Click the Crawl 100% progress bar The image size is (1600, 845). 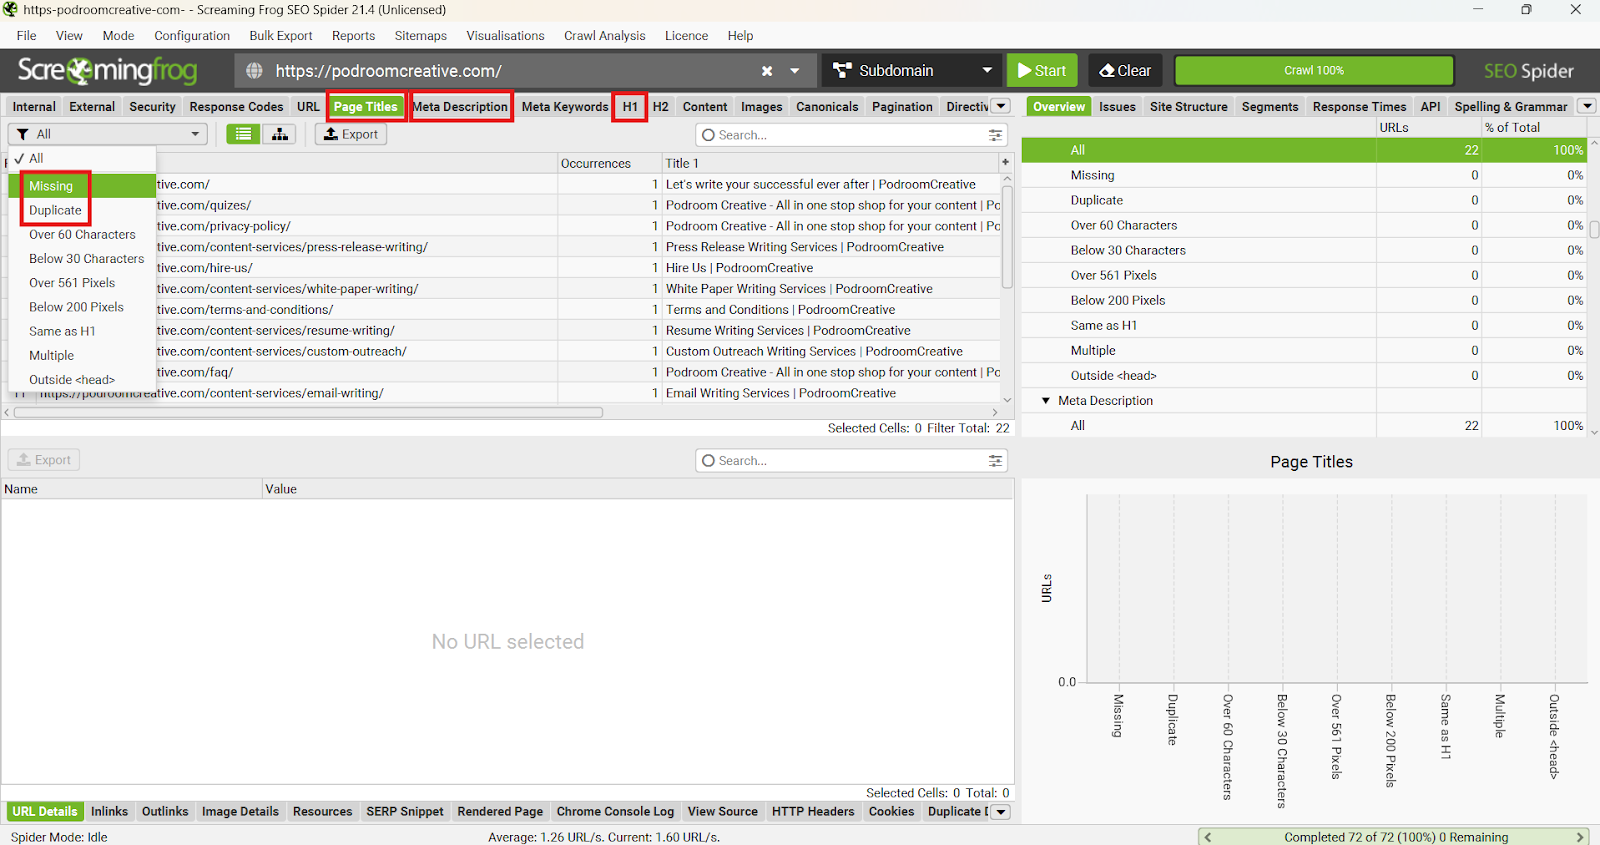(x=1314, y=71)
